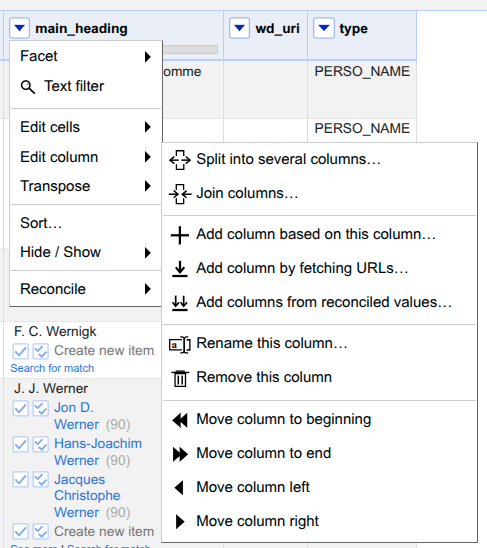Click reconciliation progress bar under main_heading
This screenshot has width=487, height=548.
[x=191, y=49]
